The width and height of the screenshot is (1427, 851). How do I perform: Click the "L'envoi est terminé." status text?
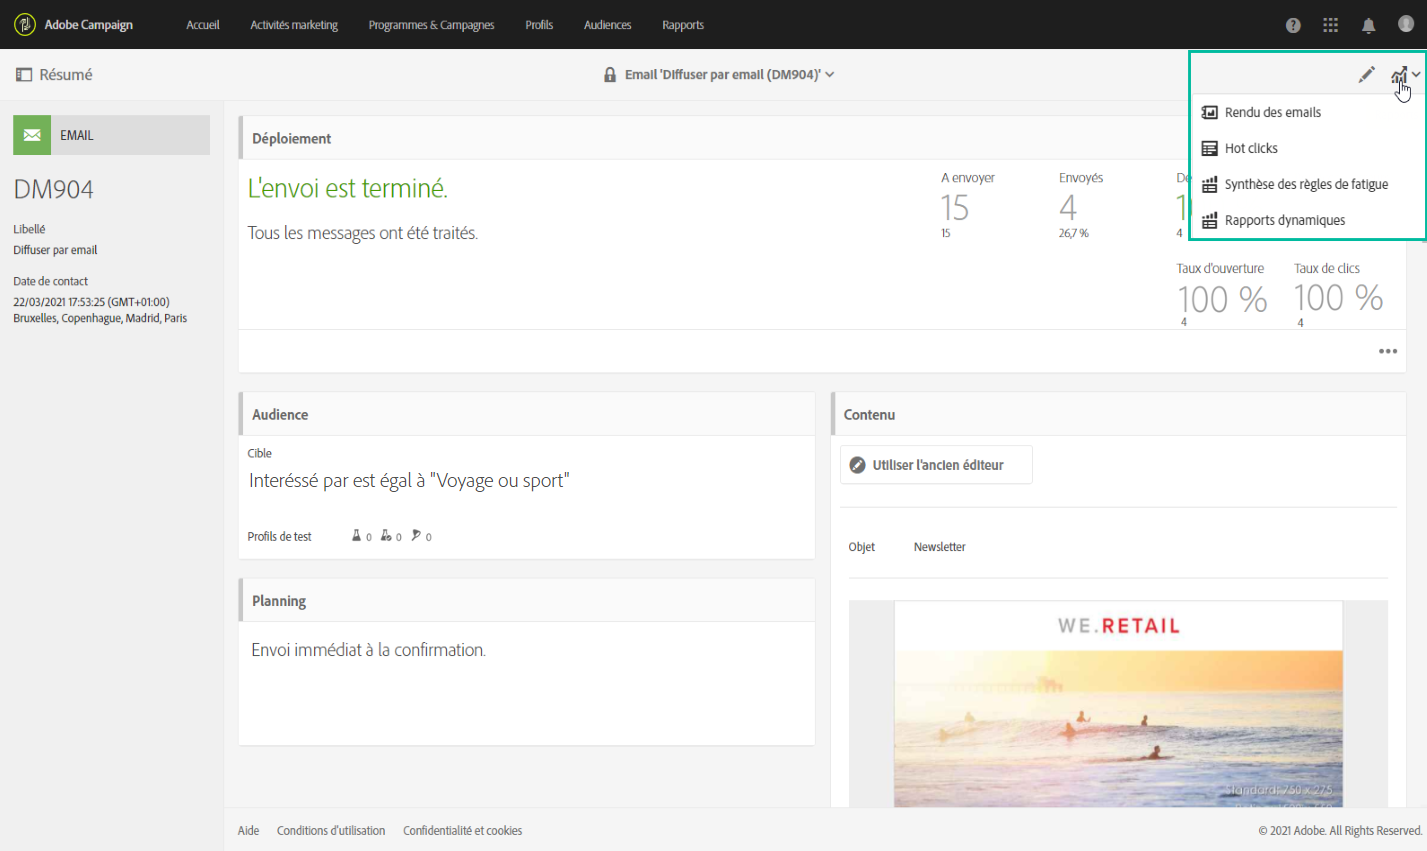tap(348, 188)
